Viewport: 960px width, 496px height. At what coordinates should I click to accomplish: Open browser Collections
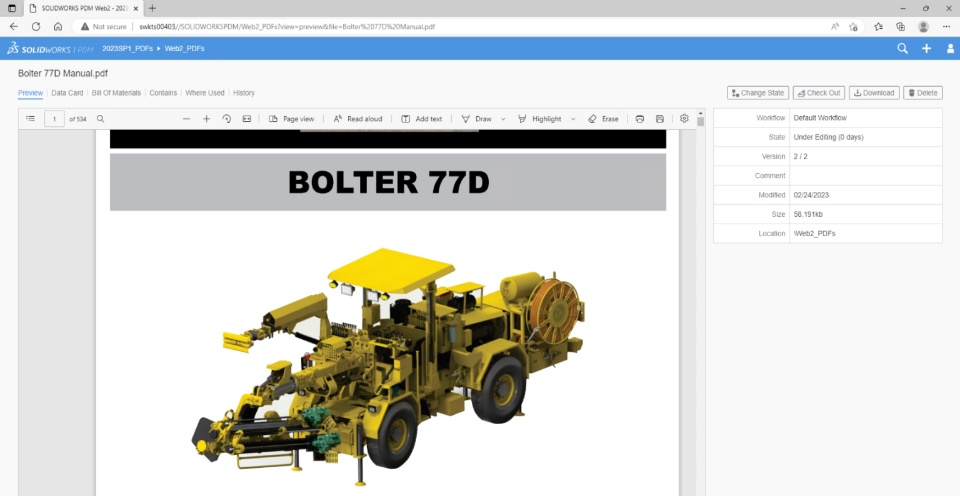click(901, 26)
